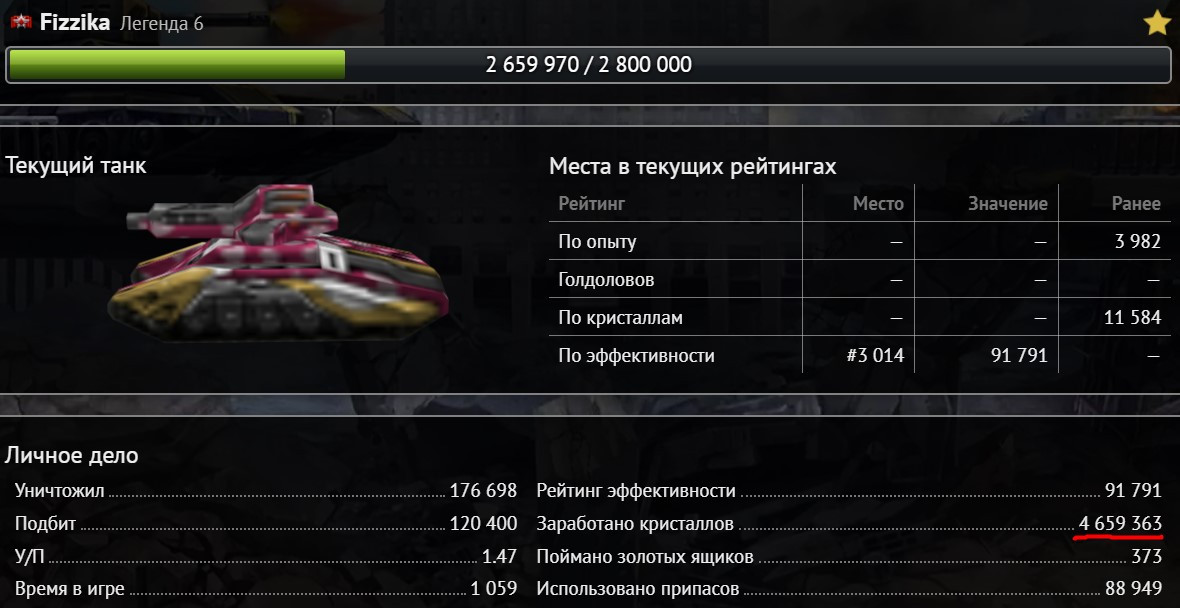Click the Fizzika player name
Screen dimensions: 1180x608
coord(75,23)
